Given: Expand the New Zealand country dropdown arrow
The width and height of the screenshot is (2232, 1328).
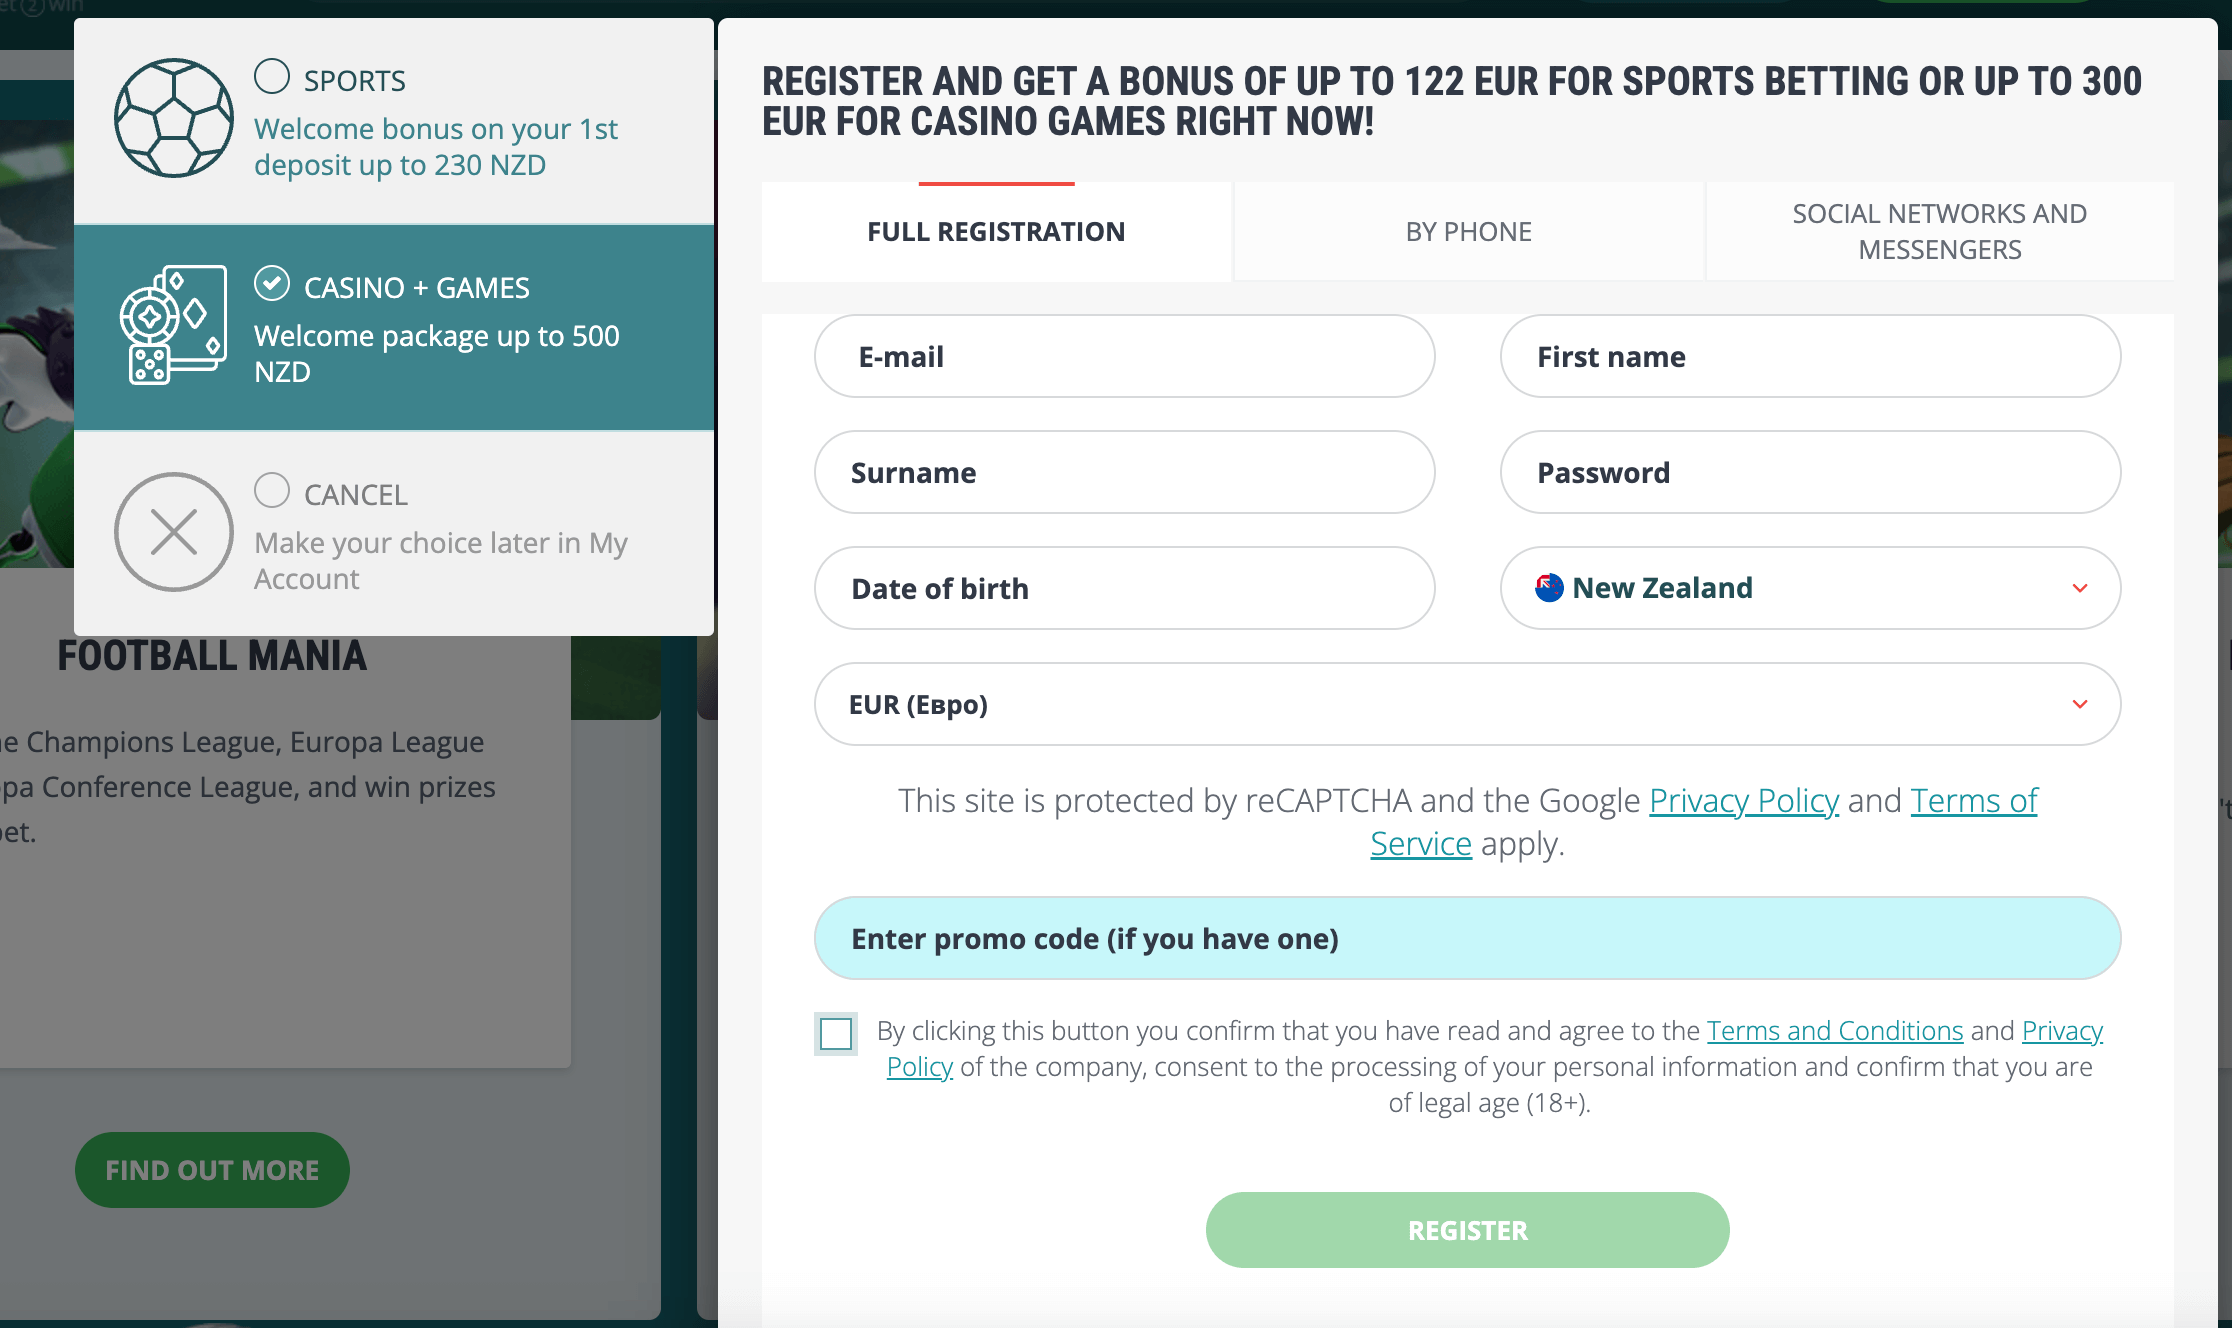Looking at the screenshot, I should point(2080,588).
